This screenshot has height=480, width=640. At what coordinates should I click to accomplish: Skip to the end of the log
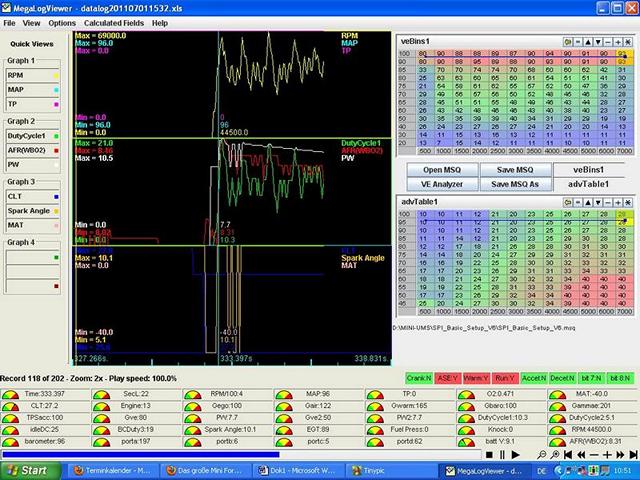pos(633,455)
